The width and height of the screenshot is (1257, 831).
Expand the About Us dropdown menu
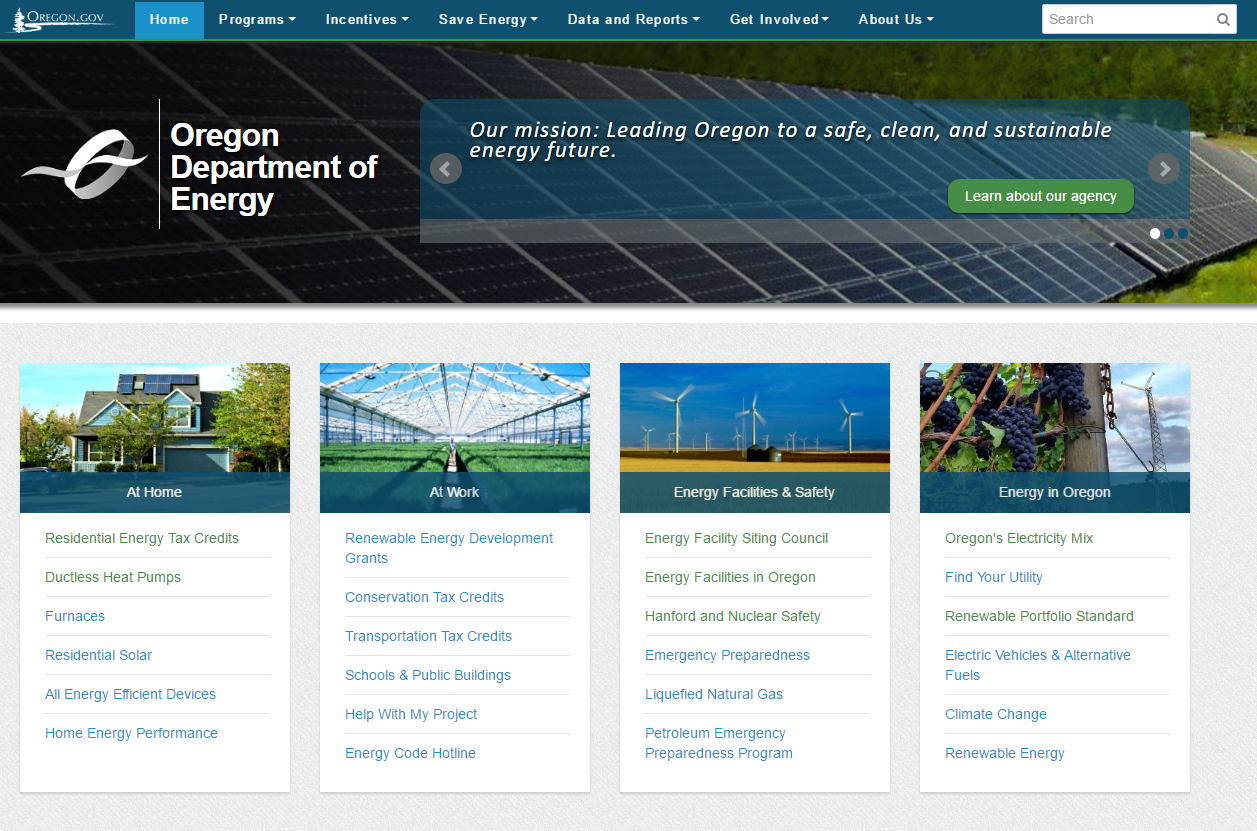(896, 19)
